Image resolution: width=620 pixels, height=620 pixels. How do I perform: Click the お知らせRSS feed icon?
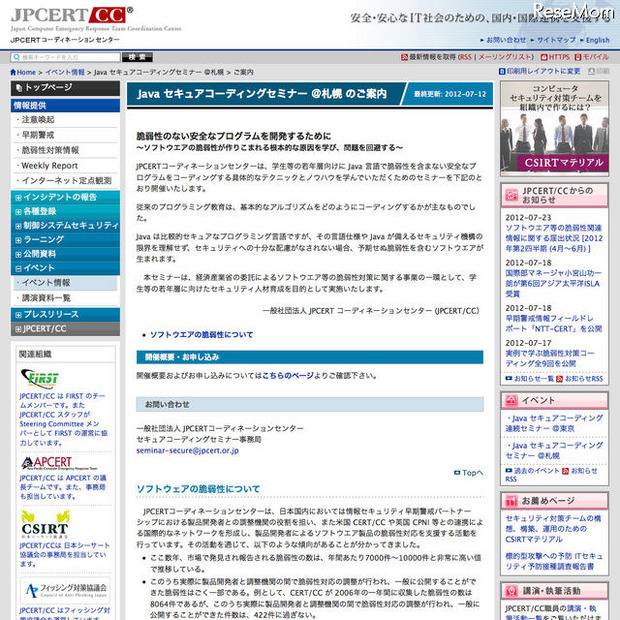(x=560, y=379)
